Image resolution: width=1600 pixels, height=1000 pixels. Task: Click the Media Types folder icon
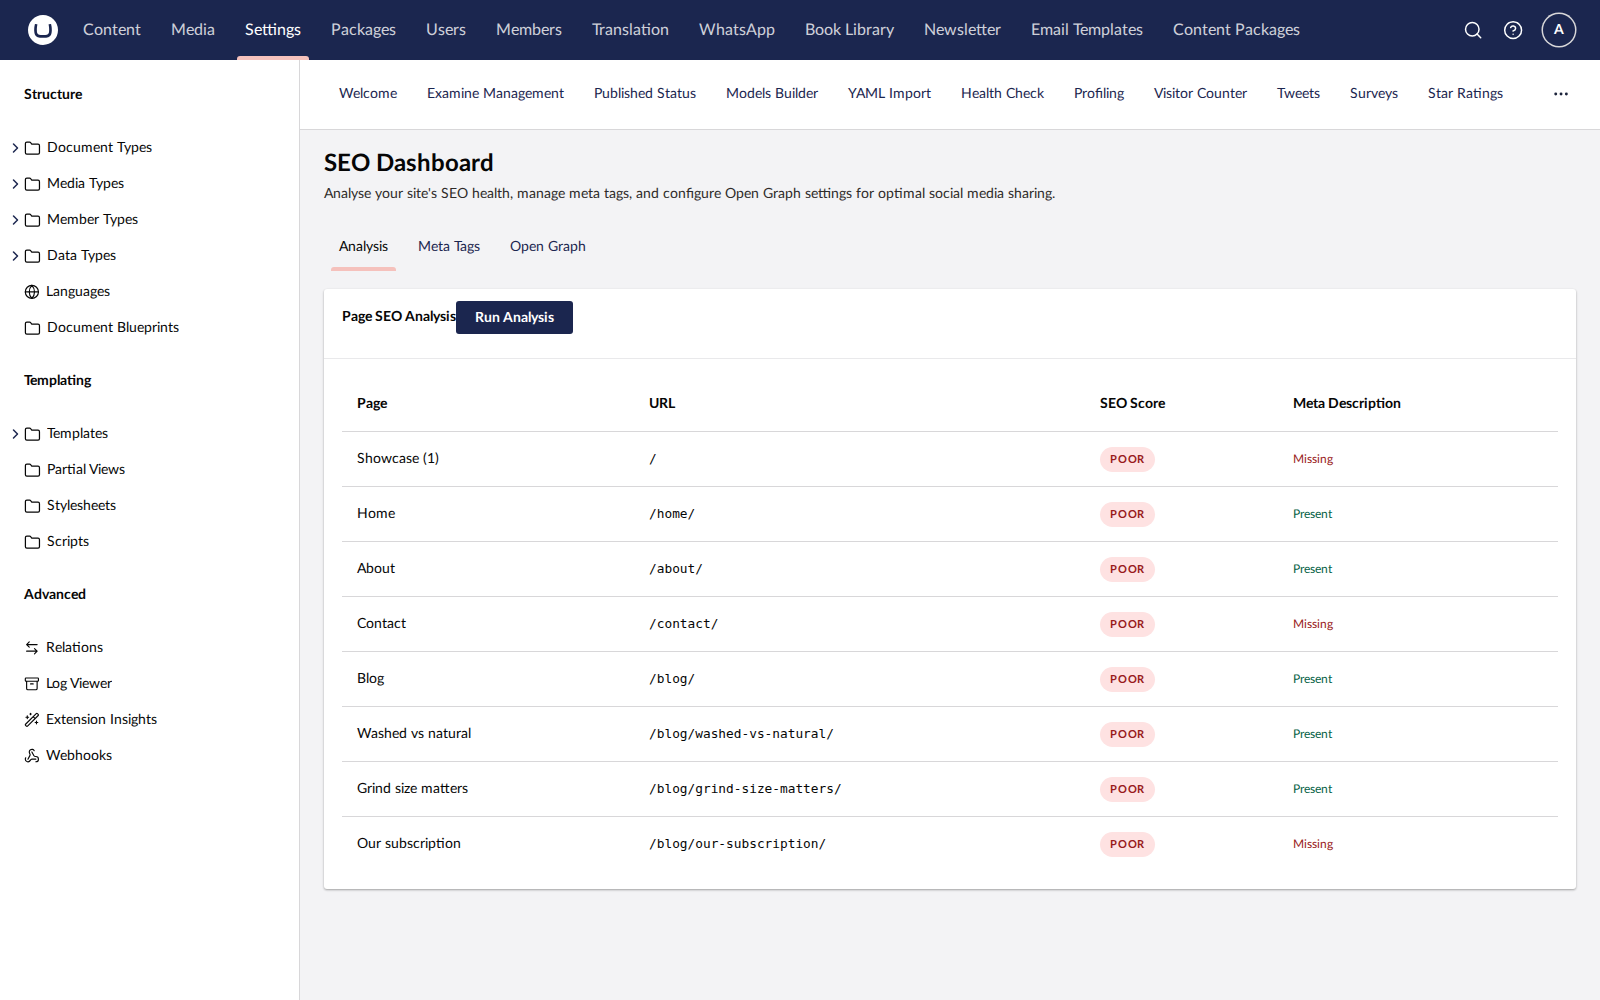click(32, 184)
